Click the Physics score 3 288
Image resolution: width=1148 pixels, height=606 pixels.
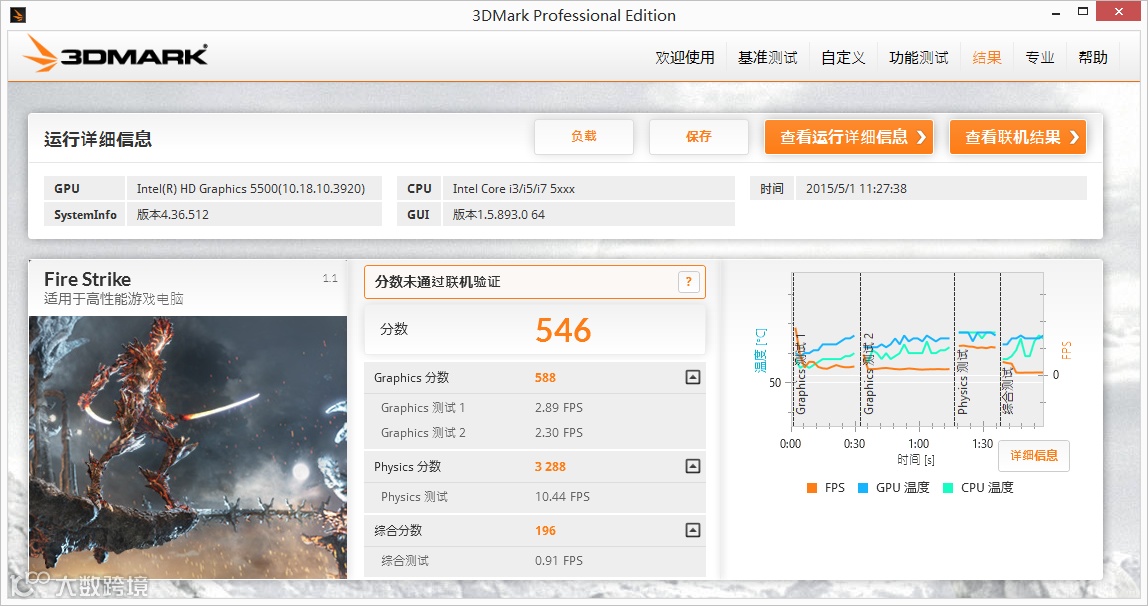point(550,466)
